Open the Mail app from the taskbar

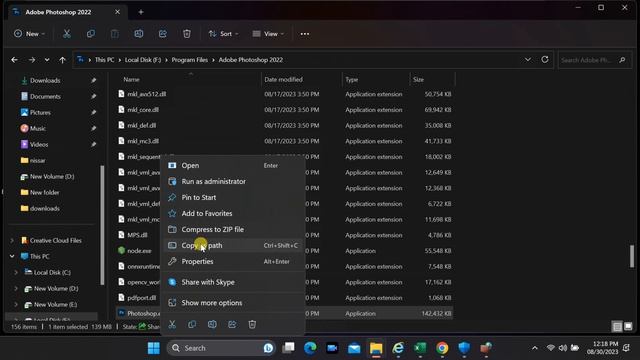click(354, 348)
